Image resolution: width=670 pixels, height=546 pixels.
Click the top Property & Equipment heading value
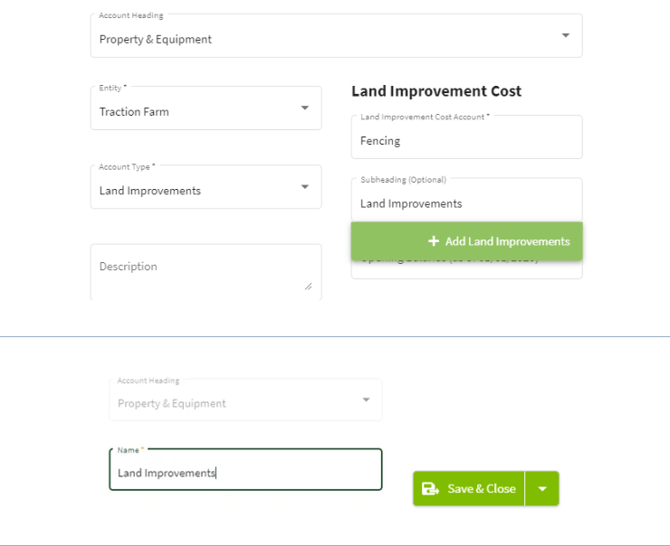point(156,40)
